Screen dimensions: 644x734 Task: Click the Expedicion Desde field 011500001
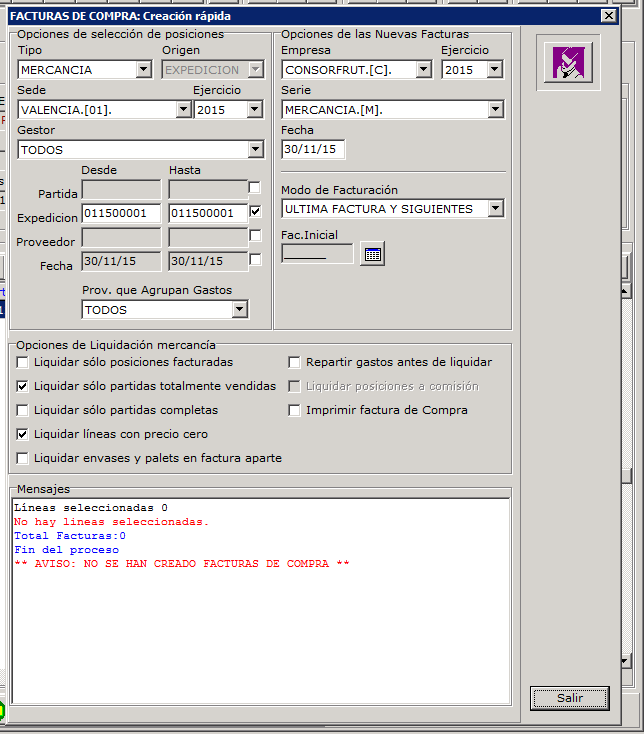point(121,214)
